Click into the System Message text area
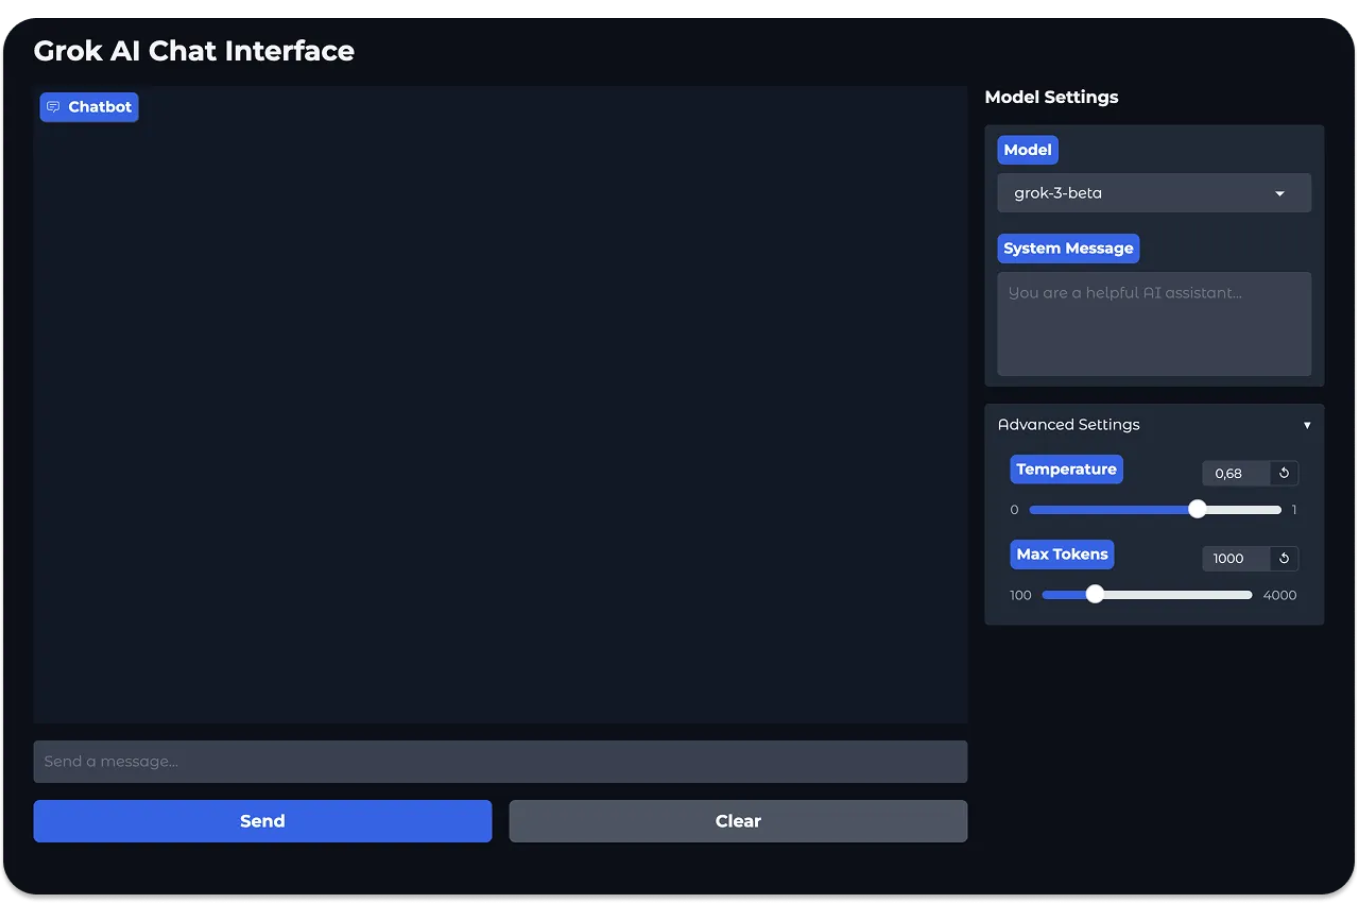 pyautogui.click(x=1154, y=324)
